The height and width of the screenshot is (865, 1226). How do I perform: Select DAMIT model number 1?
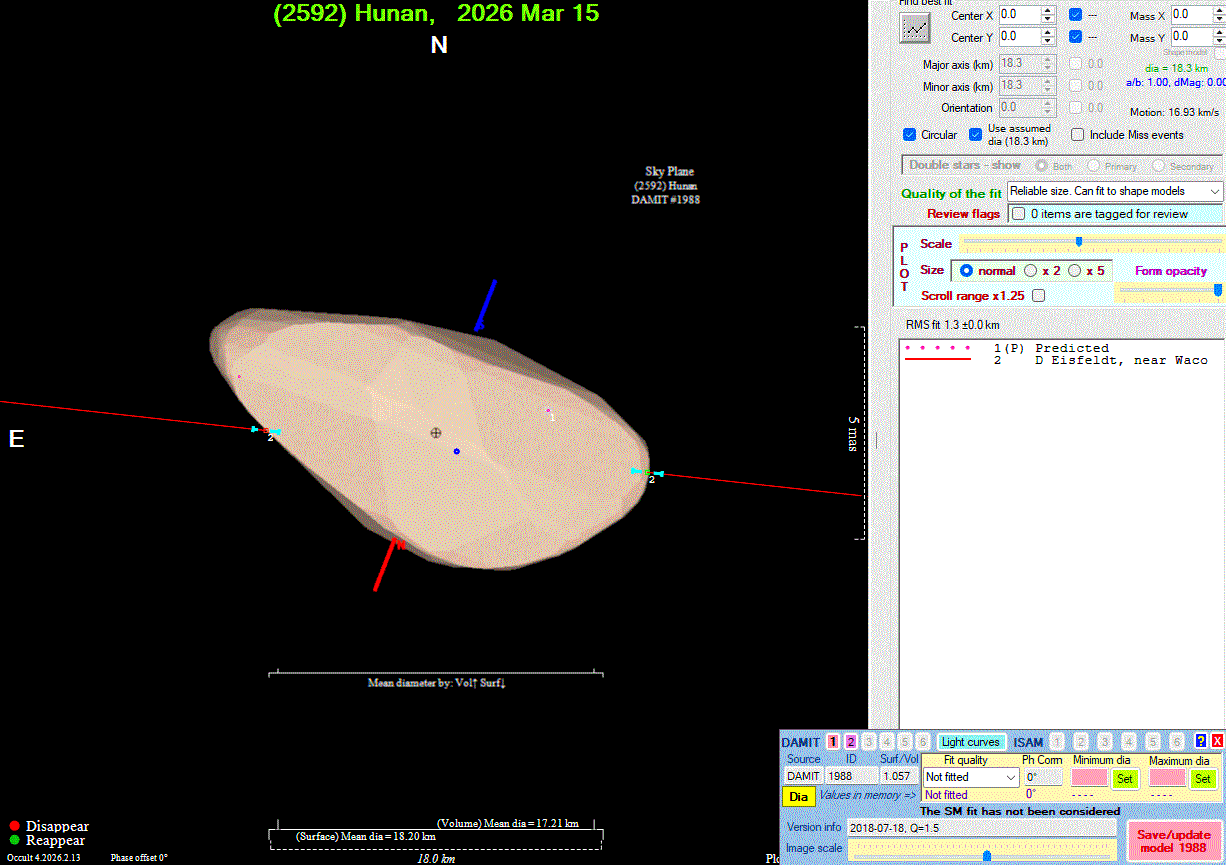pyautogui.click(x=833, y=742)
